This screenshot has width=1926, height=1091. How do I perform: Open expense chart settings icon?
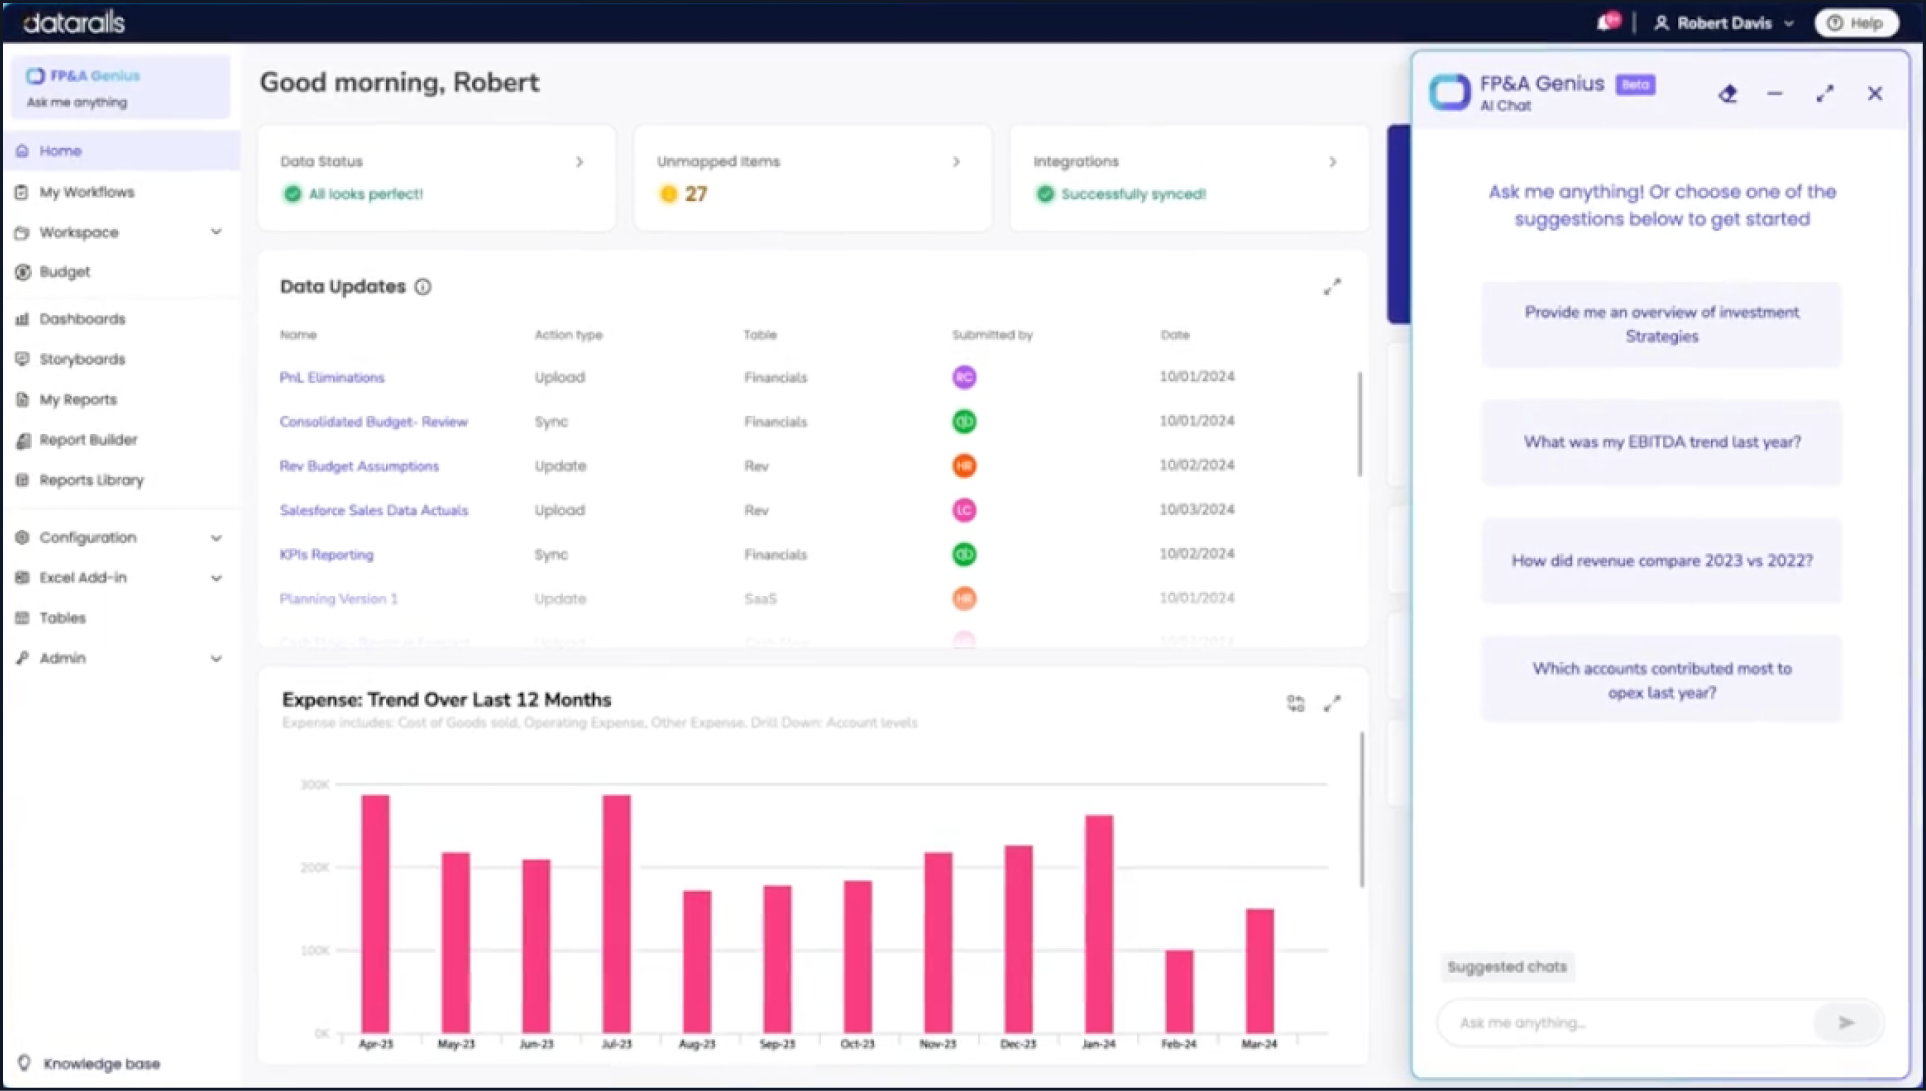[1295, 704]
